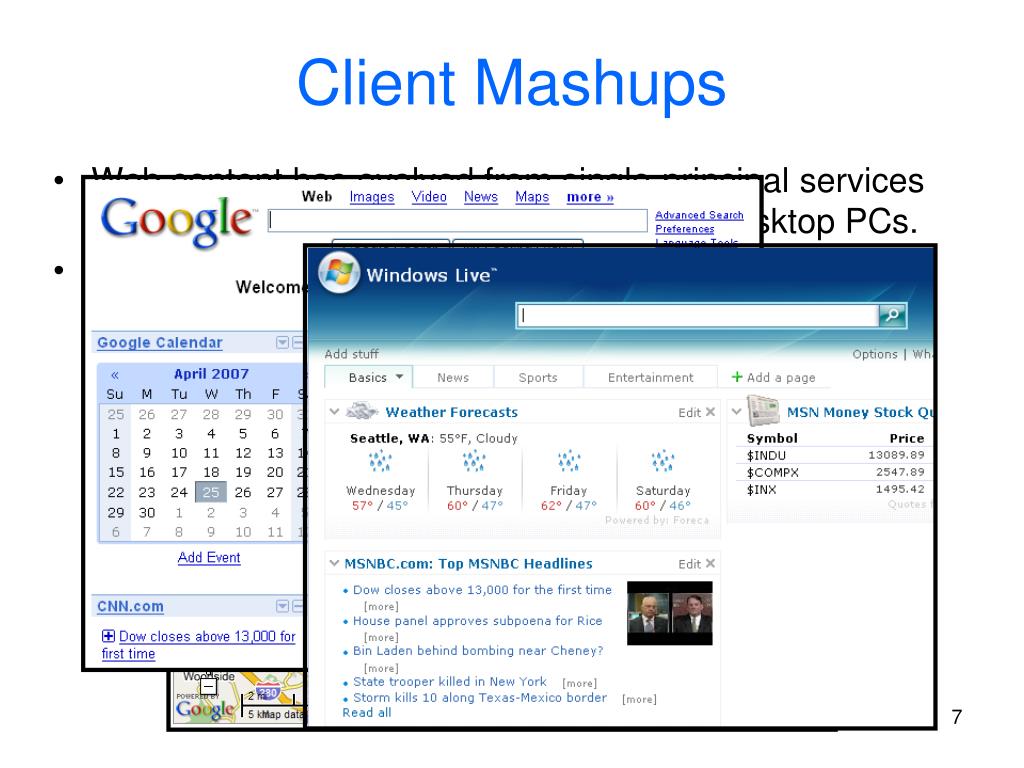Click Friday's rain icon in the forecast

click(x=569, y=460)
